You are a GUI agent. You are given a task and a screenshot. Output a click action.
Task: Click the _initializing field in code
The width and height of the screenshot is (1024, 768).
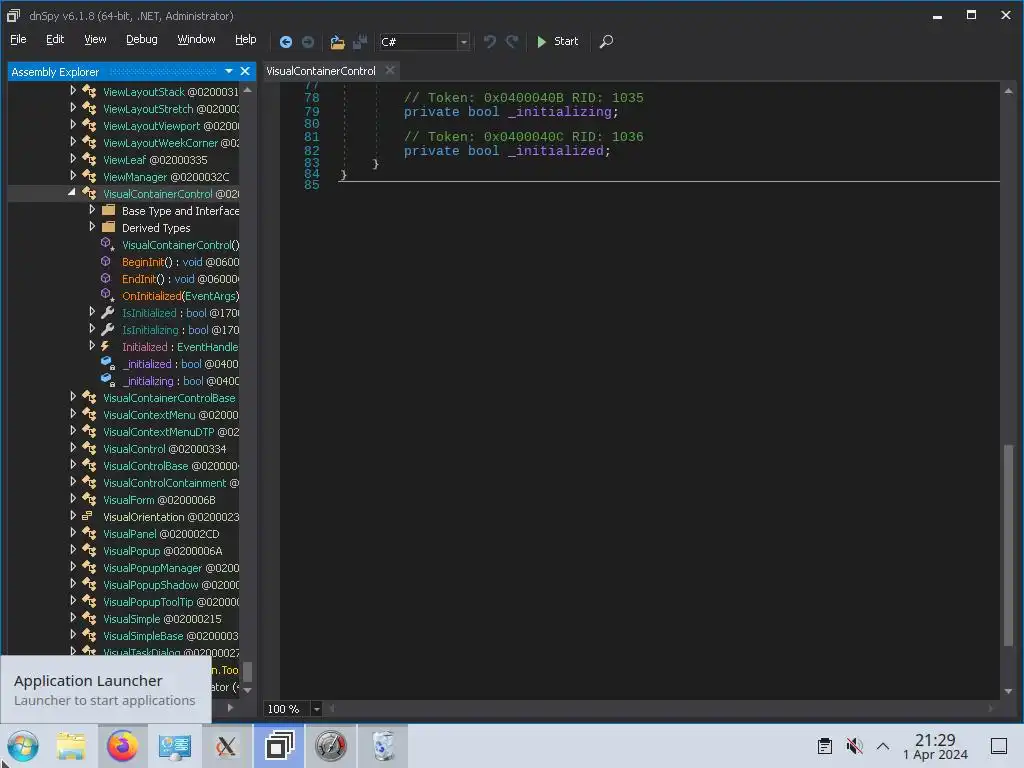[x=560, y=112]
